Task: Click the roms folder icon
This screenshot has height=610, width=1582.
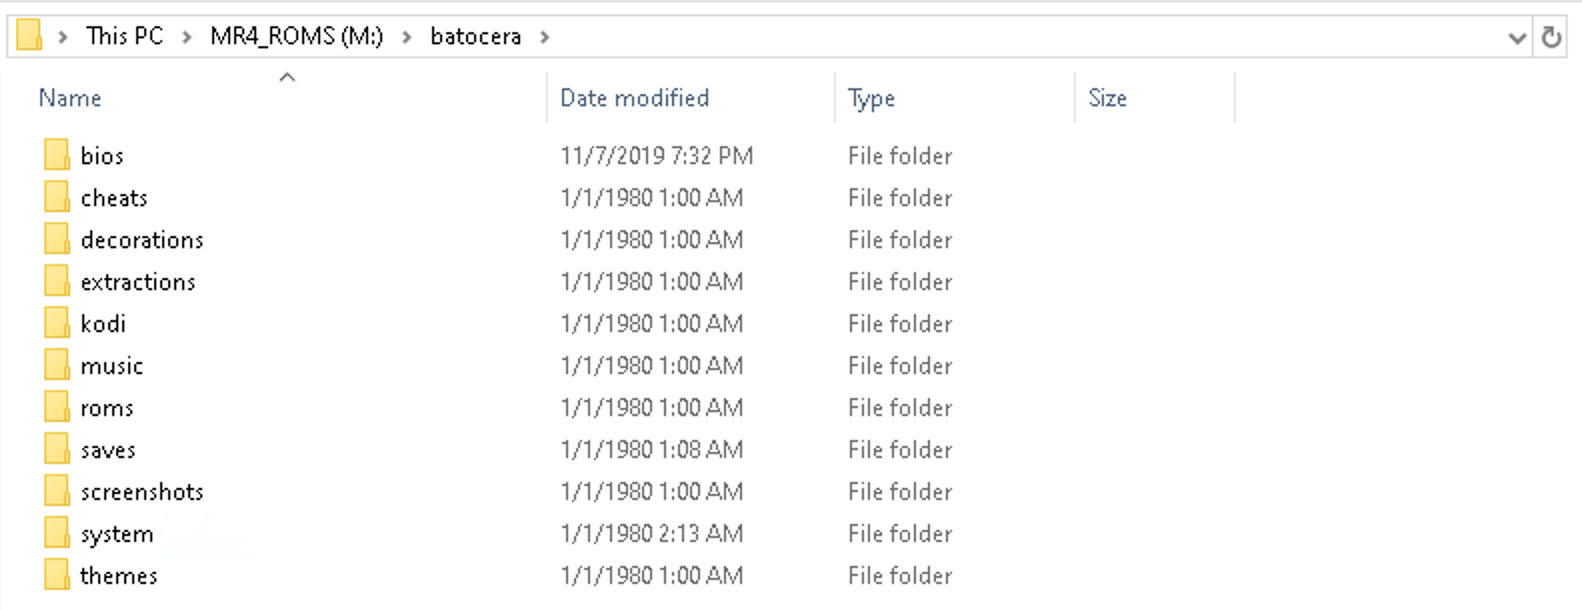Action: point(57,407)
